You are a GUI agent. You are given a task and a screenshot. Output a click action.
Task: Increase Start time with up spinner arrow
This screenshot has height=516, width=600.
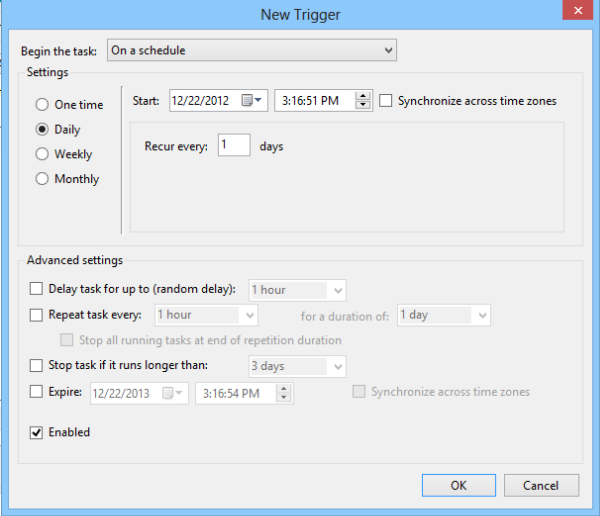[x=363, y=96]
